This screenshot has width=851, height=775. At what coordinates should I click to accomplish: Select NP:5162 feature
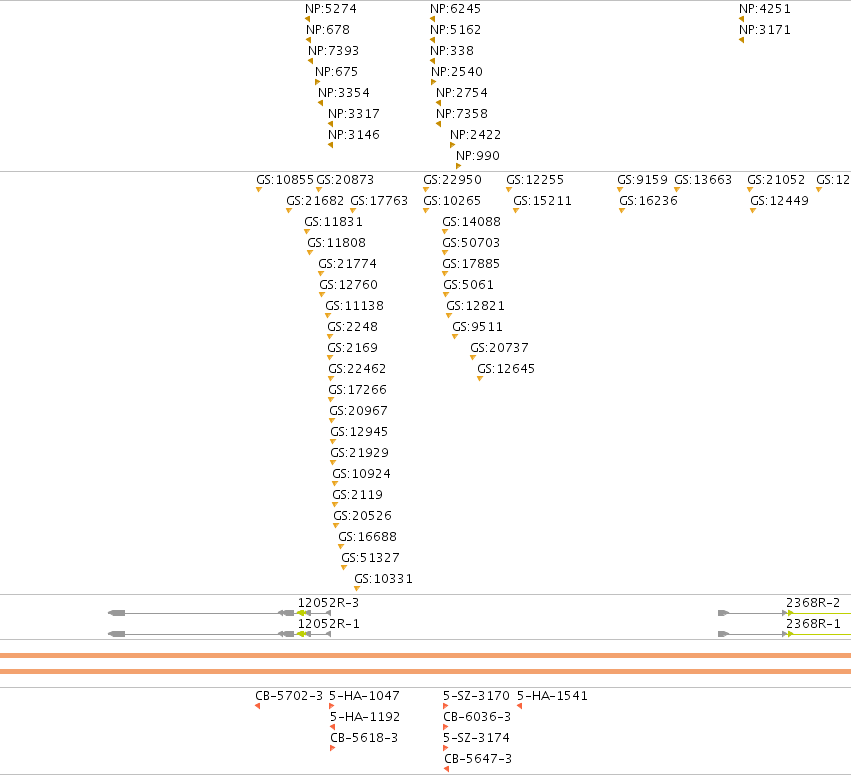tap(455, 30)
